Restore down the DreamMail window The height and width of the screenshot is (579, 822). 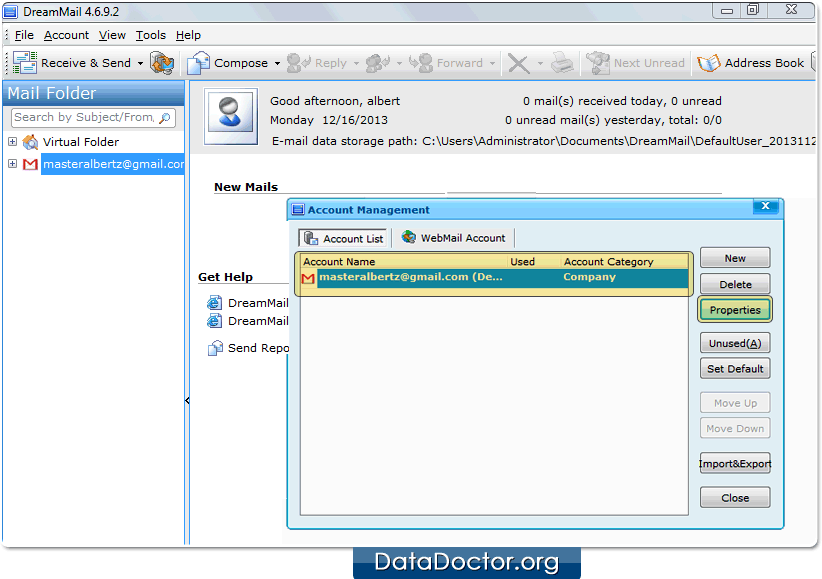753,10
